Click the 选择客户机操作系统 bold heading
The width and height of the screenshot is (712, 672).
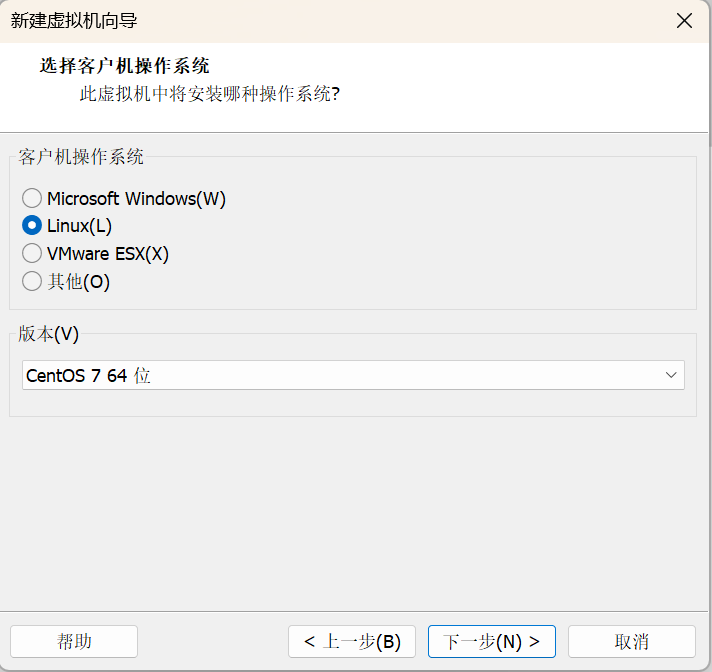point(124,66)
